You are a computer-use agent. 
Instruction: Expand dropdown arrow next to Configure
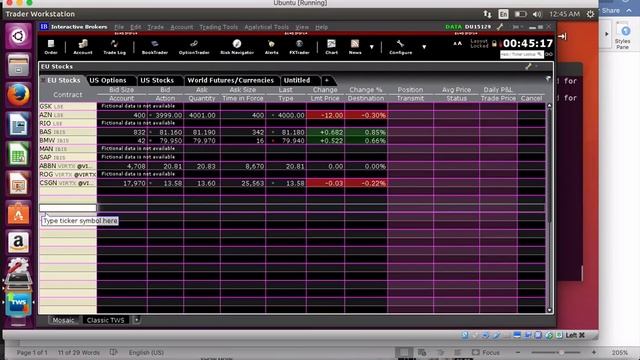[x=424, y=47]
